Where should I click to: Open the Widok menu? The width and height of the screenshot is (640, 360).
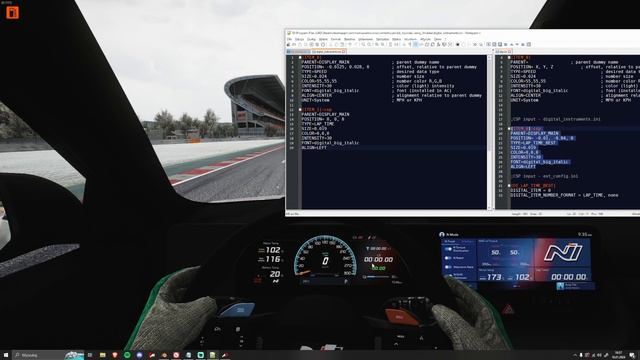pyautogui.click(x=323, y=39)
